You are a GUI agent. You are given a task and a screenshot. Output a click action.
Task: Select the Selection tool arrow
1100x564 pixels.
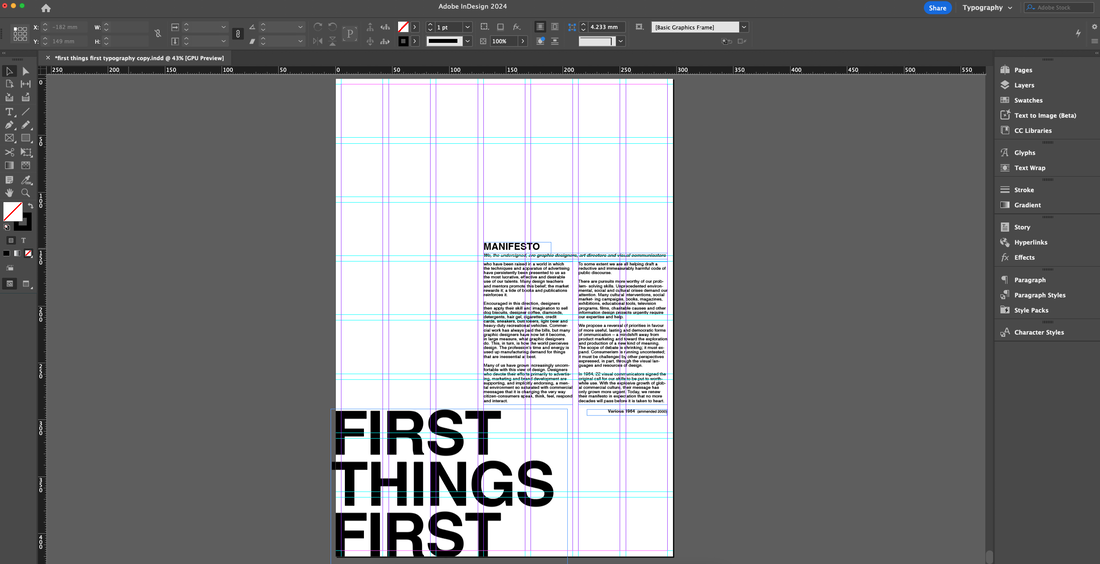point(10,71)
